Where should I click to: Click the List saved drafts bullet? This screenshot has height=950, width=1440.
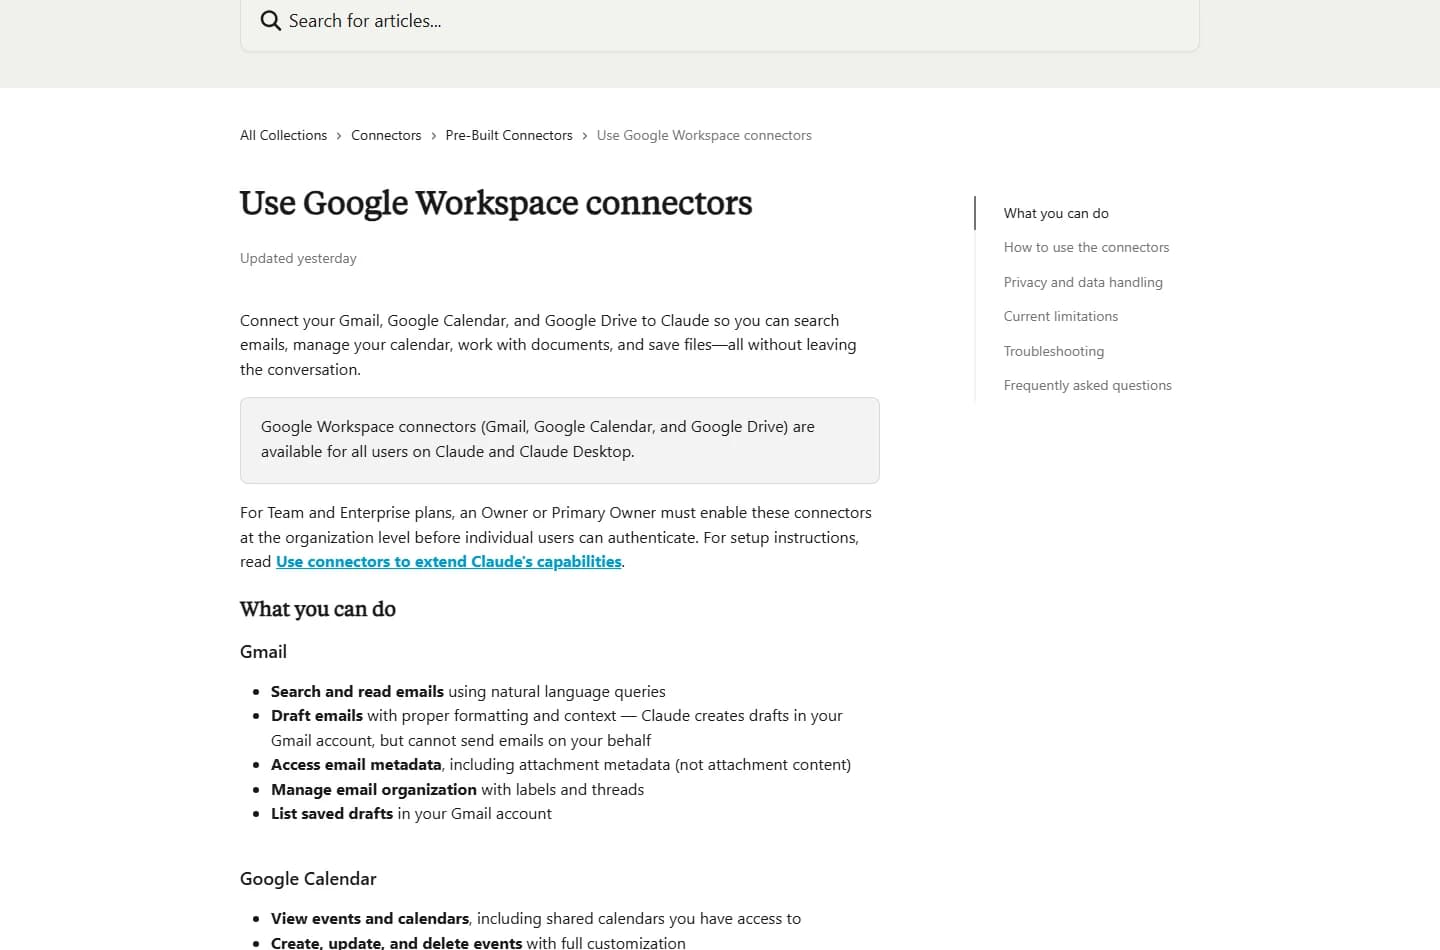[x=411, y=814]
